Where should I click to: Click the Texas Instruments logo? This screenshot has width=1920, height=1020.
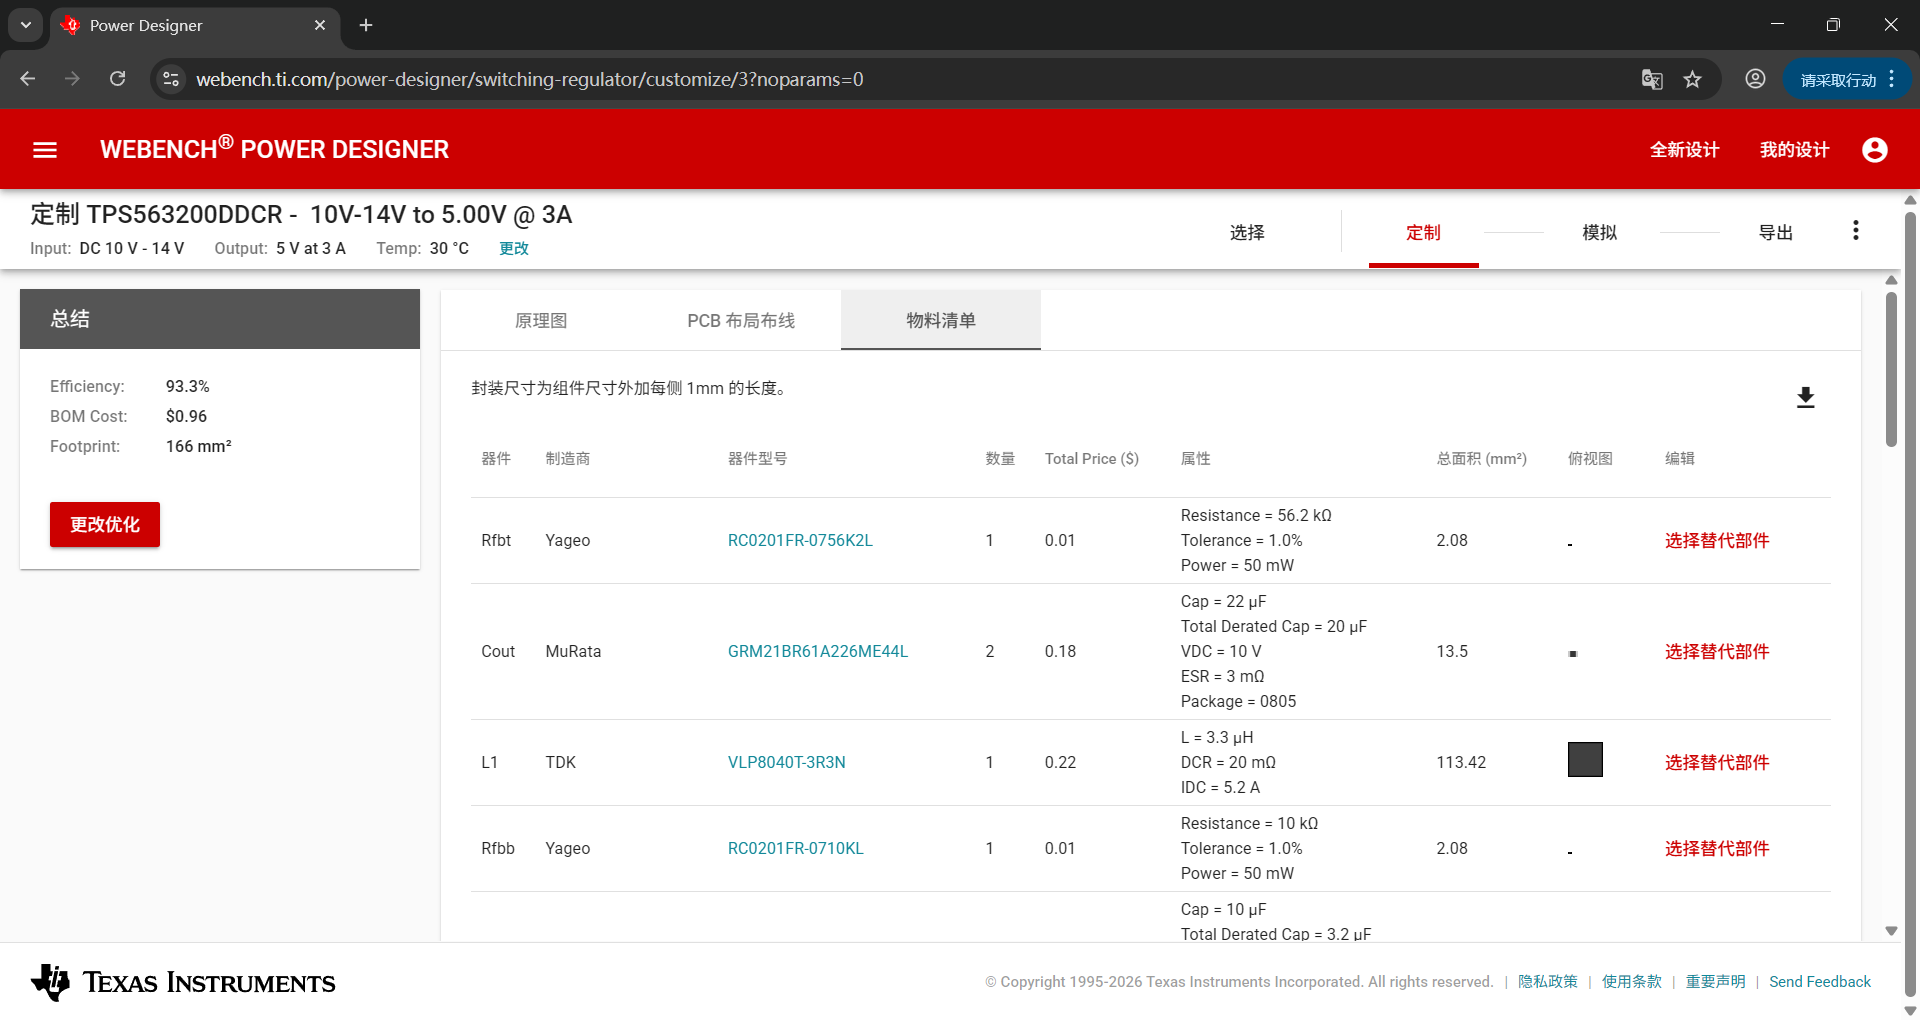pos(183,982)
